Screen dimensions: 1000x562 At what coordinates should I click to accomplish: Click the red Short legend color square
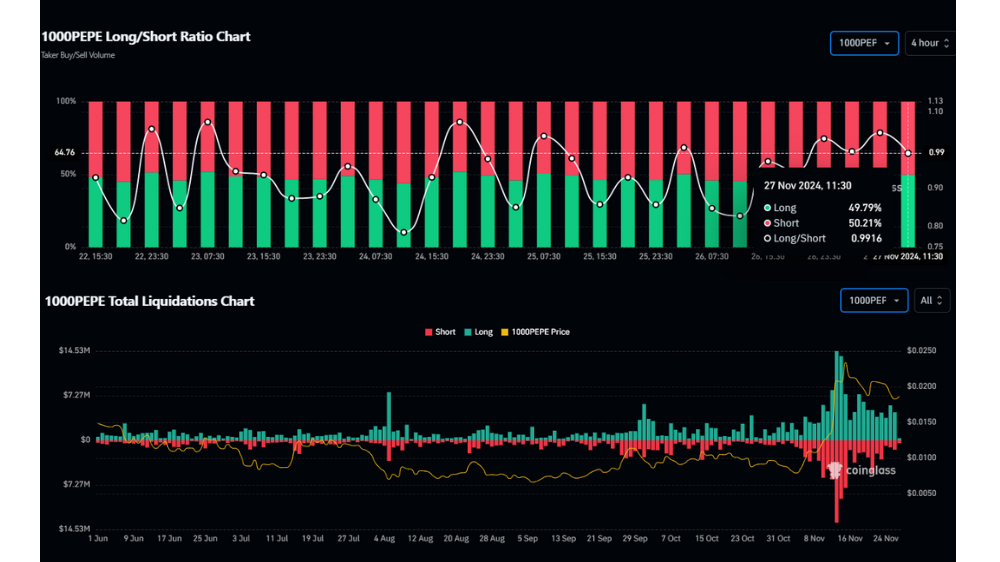(429, 332)
